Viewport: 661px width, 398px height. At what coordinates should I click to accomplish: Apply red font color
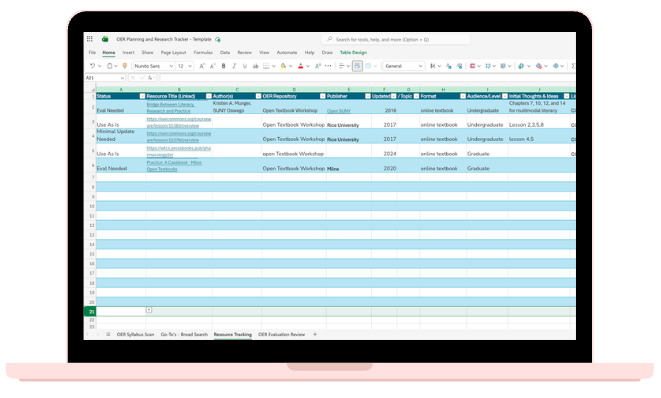pos(301,66)
